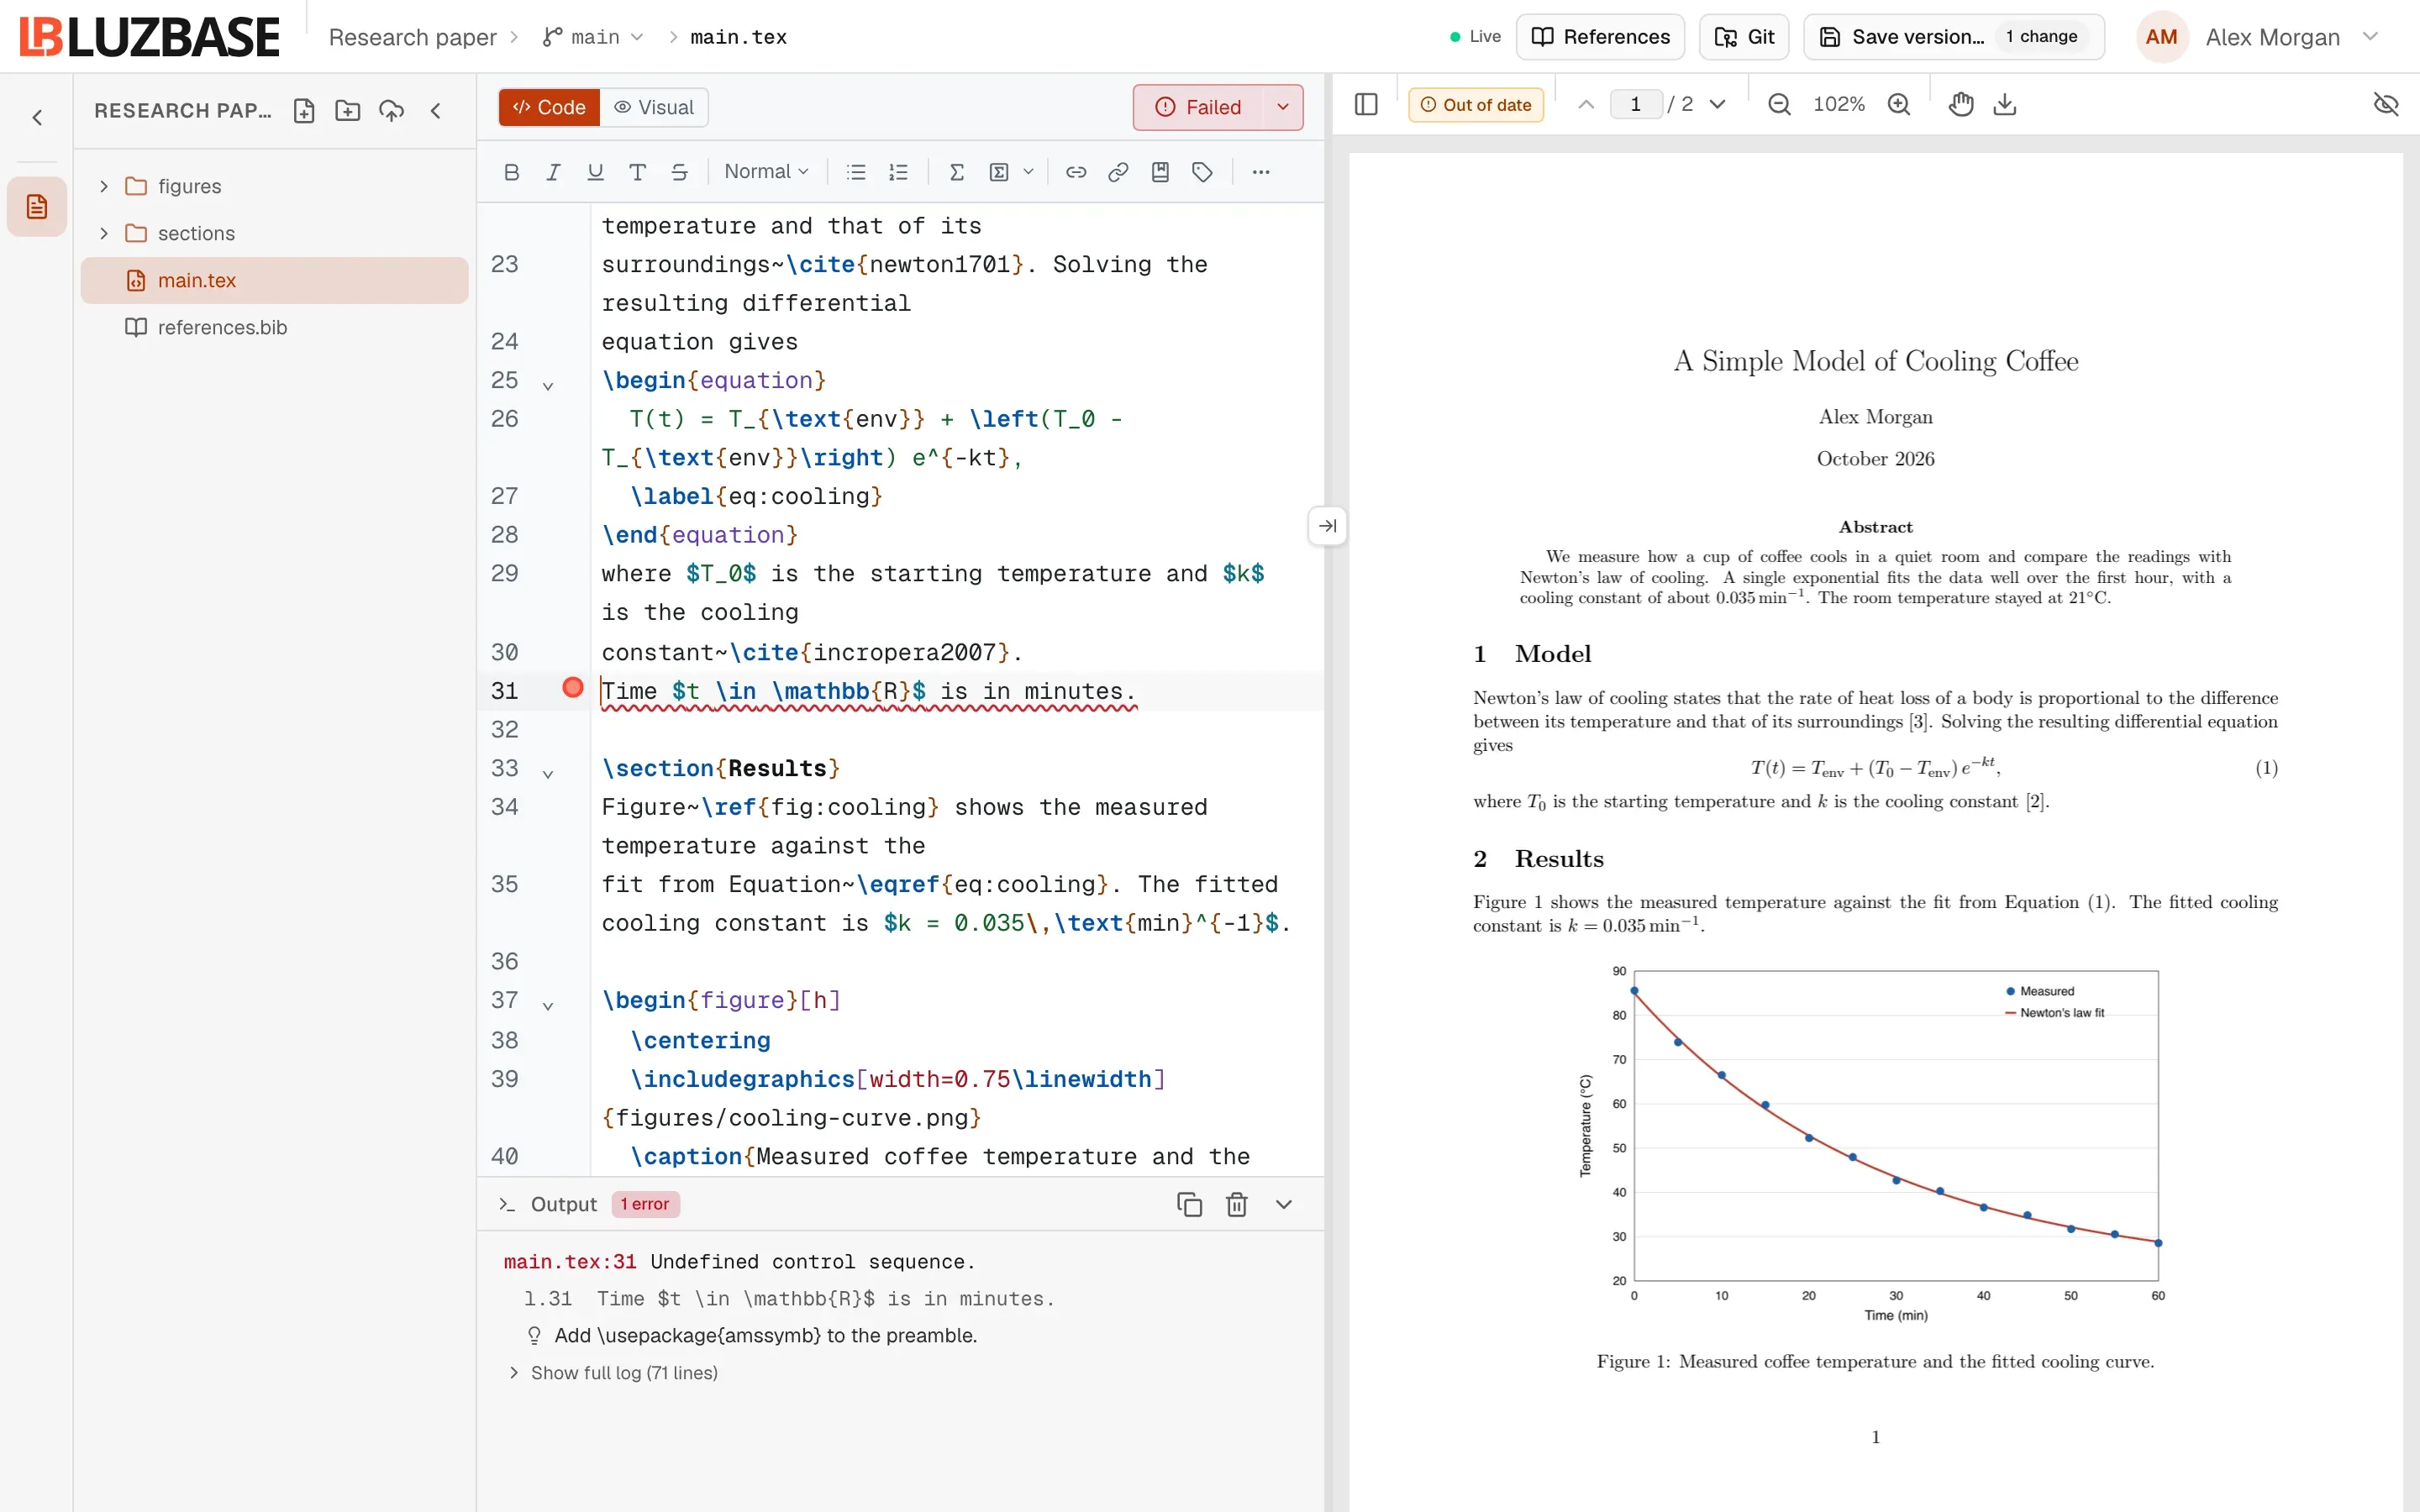This screenshot has width=2420, height=1512.
Task: Create a new folder in file tree
Action: (347, 111)
